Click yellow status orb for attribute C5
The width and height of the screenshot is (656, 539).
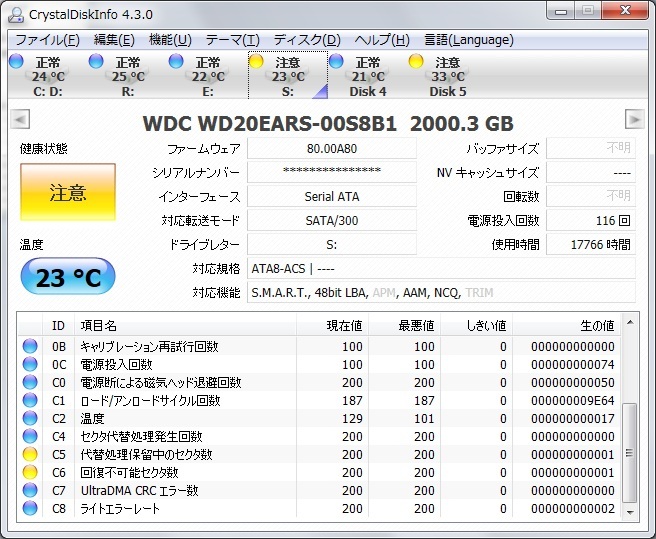coord(30,455)
